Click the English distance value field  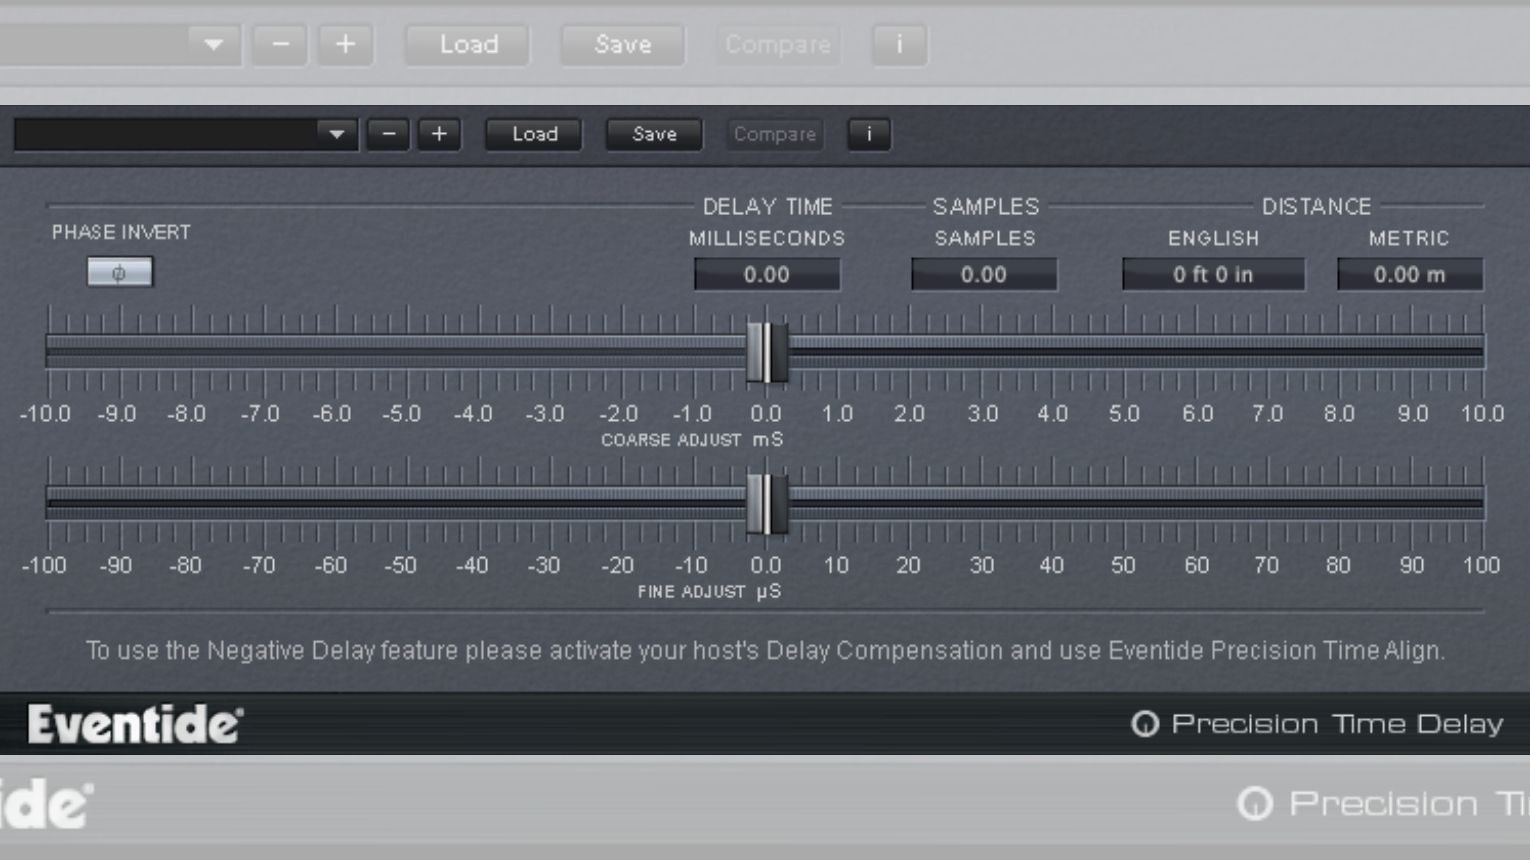click(x=1213, y=274)
